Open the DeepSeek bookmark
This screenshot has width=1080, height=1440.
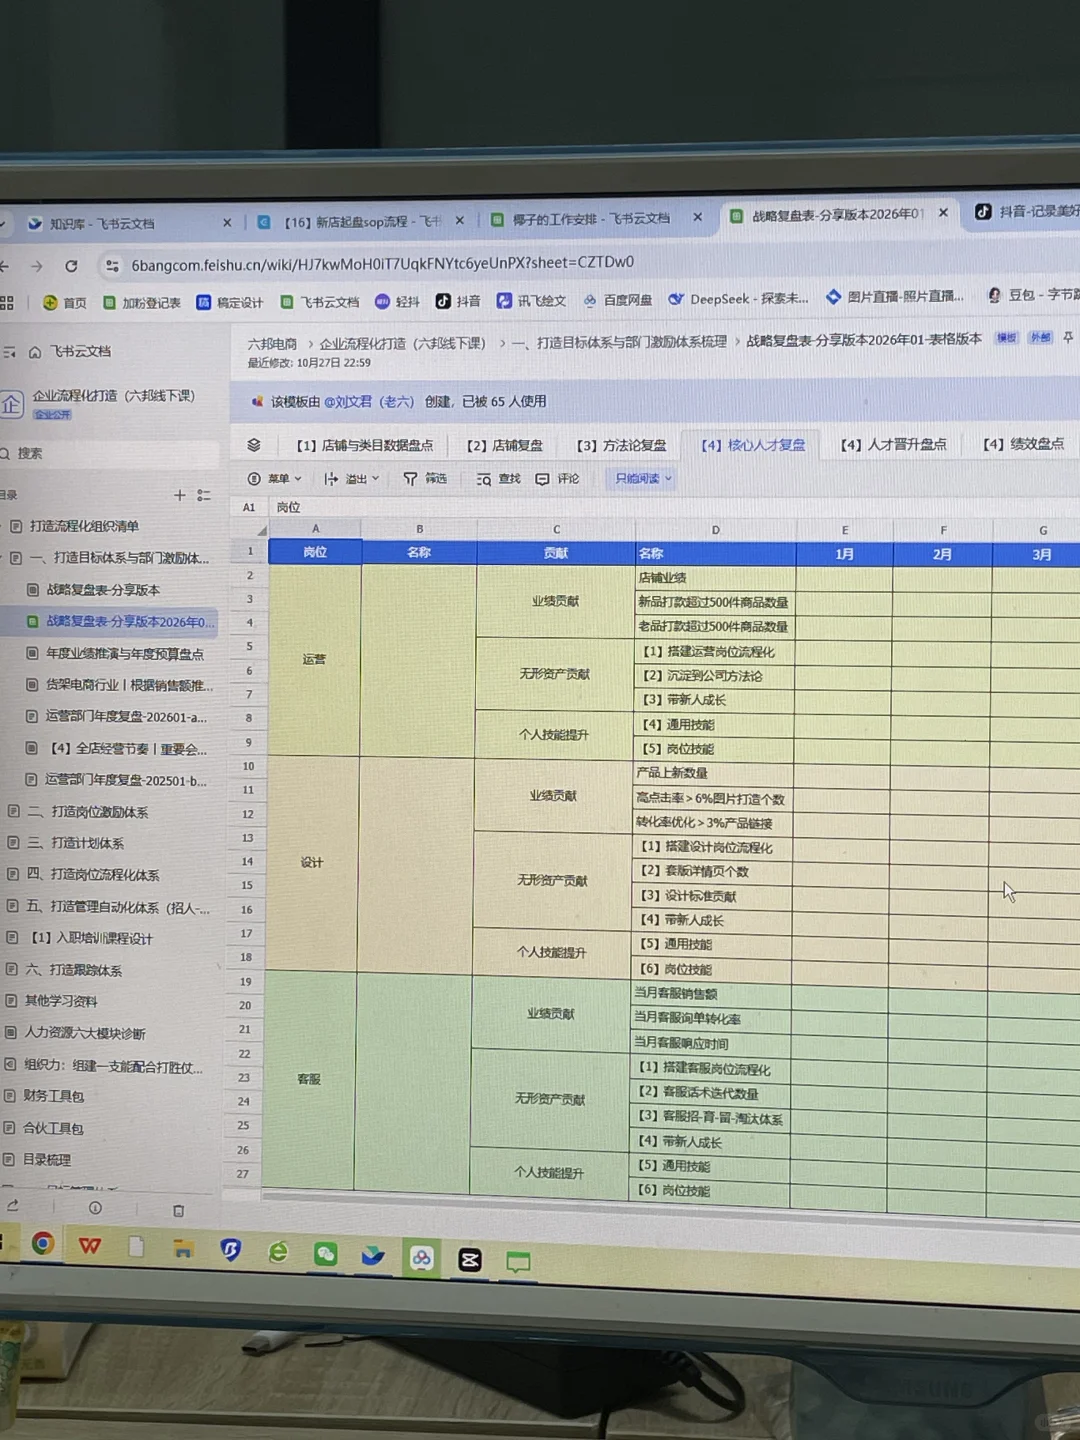(x=738, y=299)
